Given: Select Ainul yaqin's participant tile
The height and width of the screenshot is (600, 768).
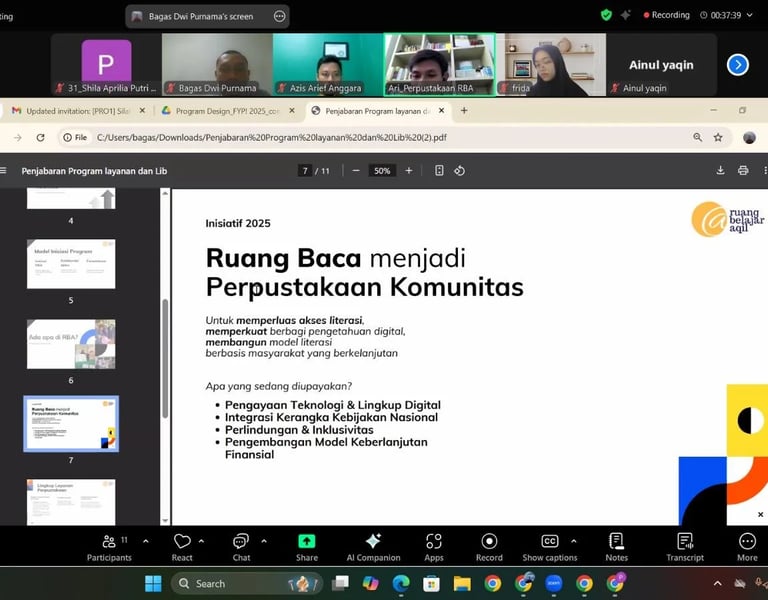Looking at the screenshot, I should (x=661, y=65).
